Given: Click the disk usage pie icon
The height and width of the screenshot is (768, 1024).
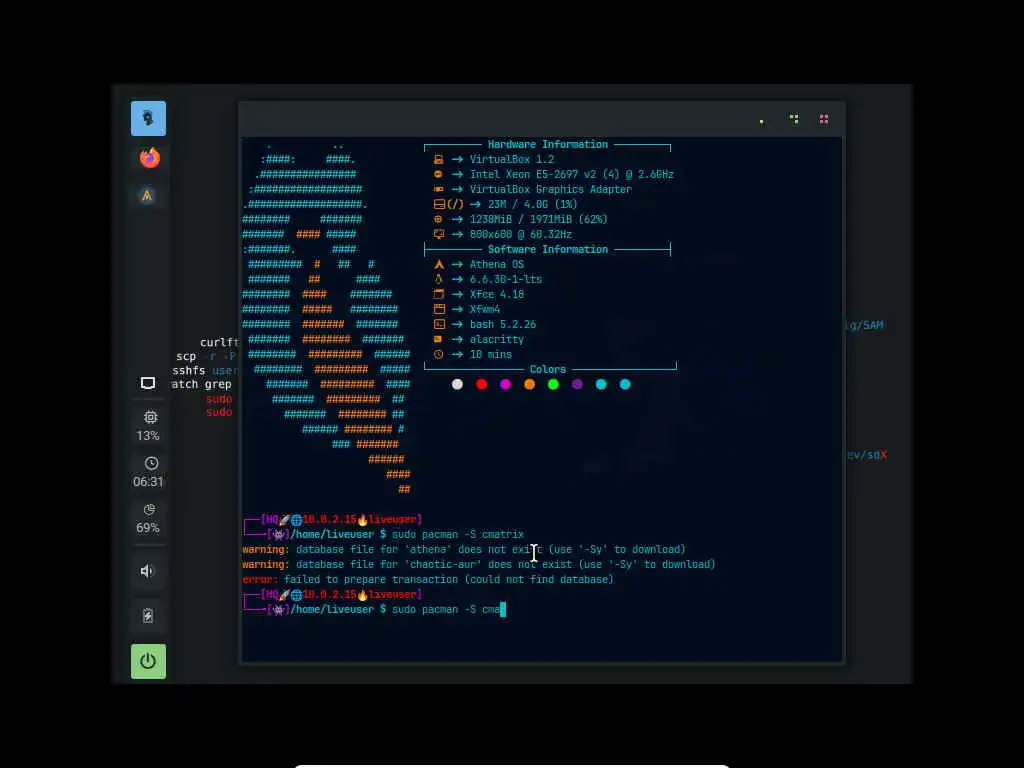Looking at the screenshot, I should point(150,509).
